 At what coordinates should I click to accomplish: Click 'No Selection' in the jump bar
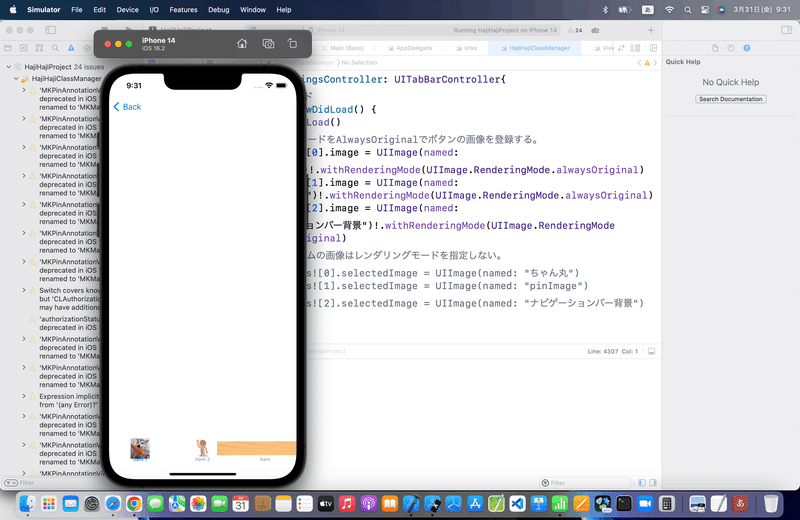click(359, 62)
